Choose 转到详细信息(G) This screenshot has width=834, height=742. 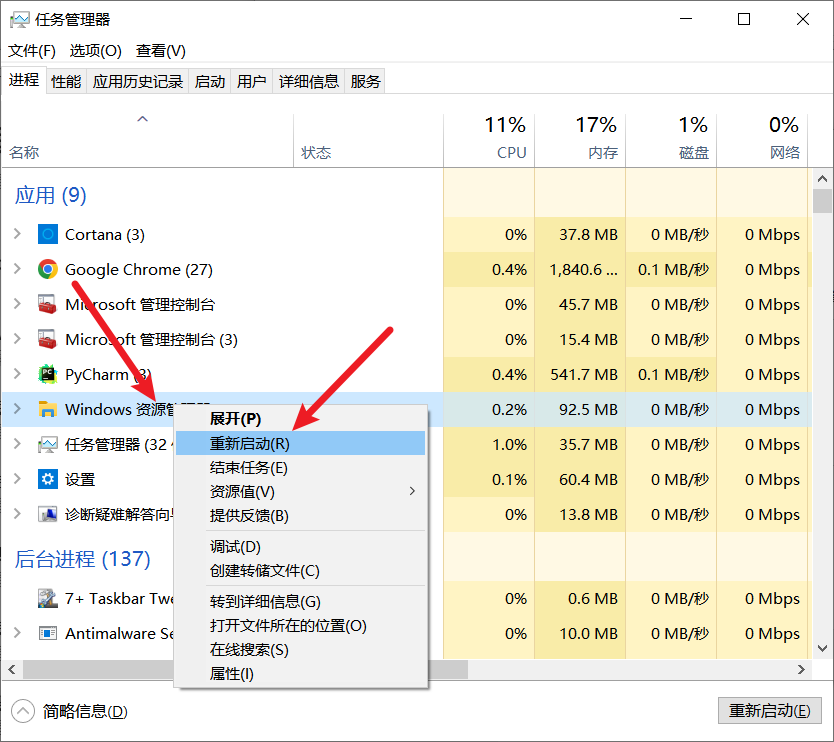(x=301, y=602)
